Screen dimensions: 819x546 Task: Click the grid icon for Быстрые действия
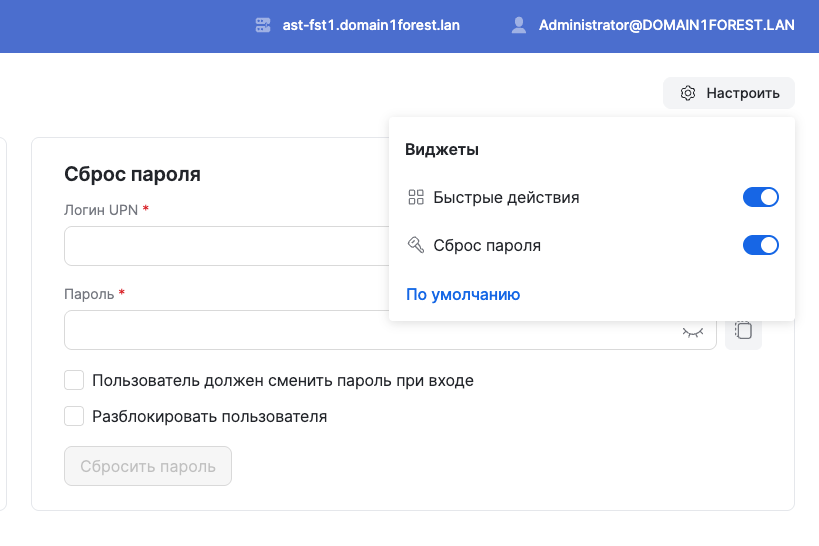point(416,198)
